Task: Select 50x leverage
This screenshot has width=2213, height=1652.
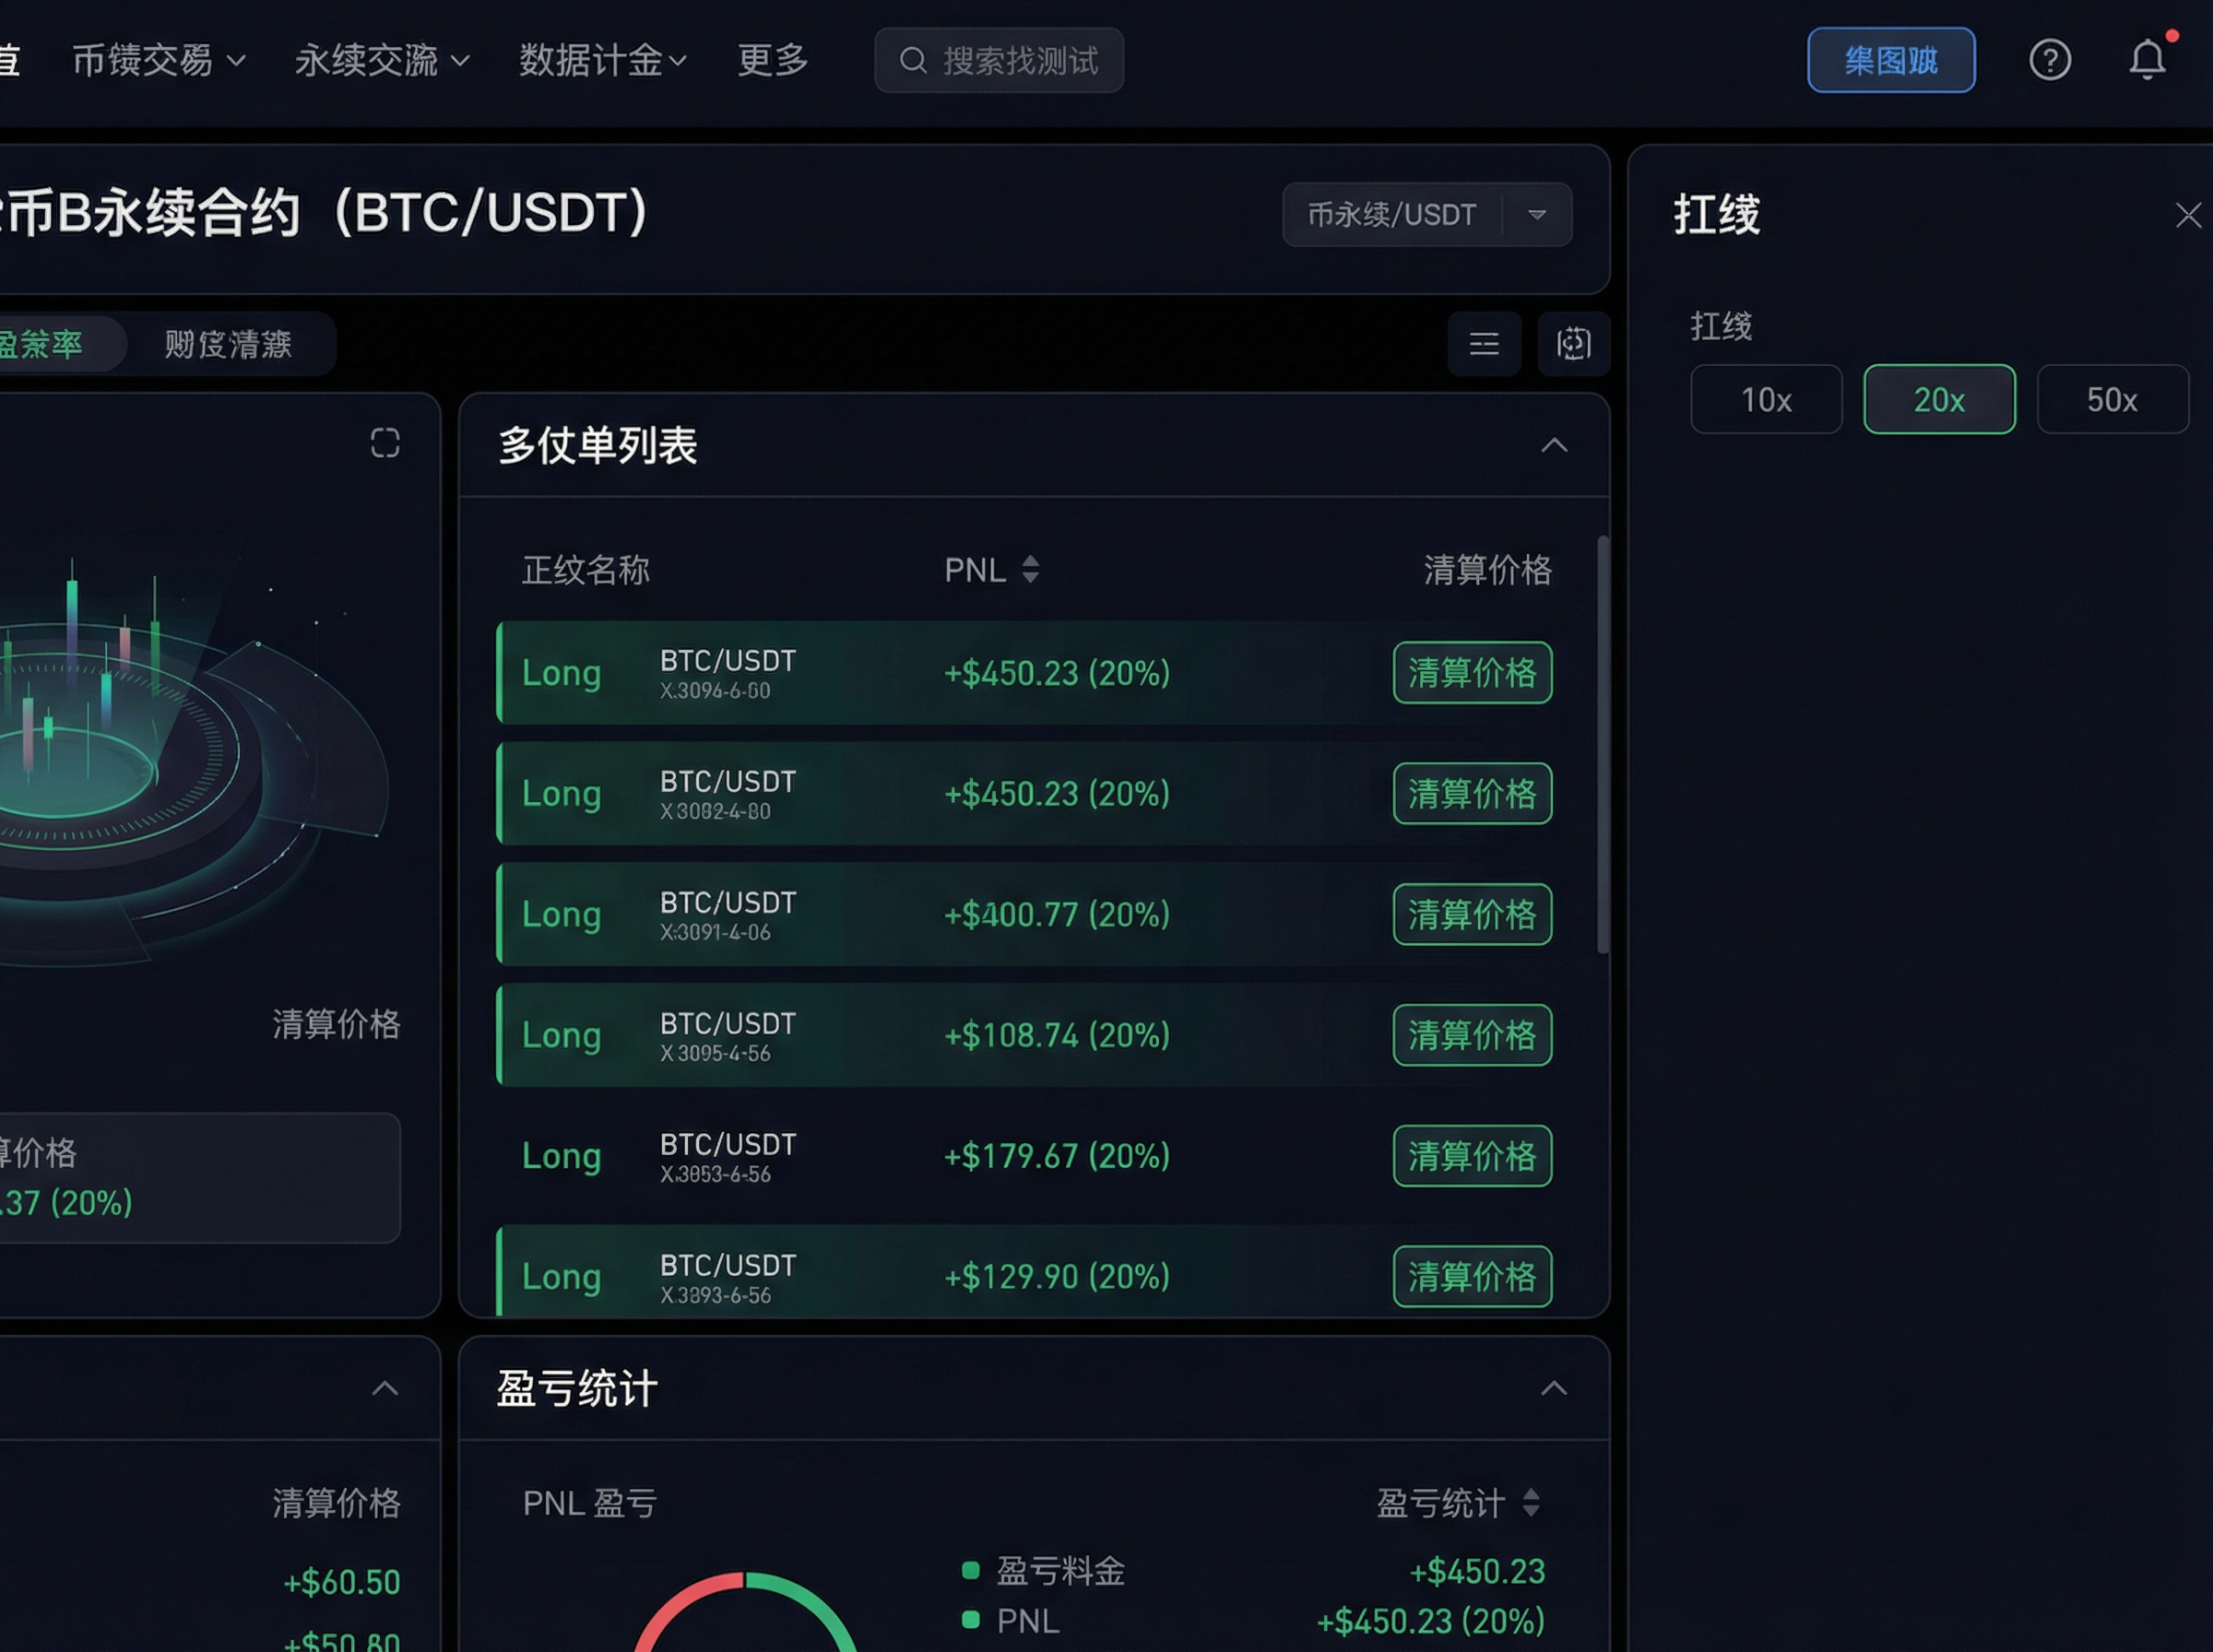Action: pyautogui.click(x=2112, y=398)
